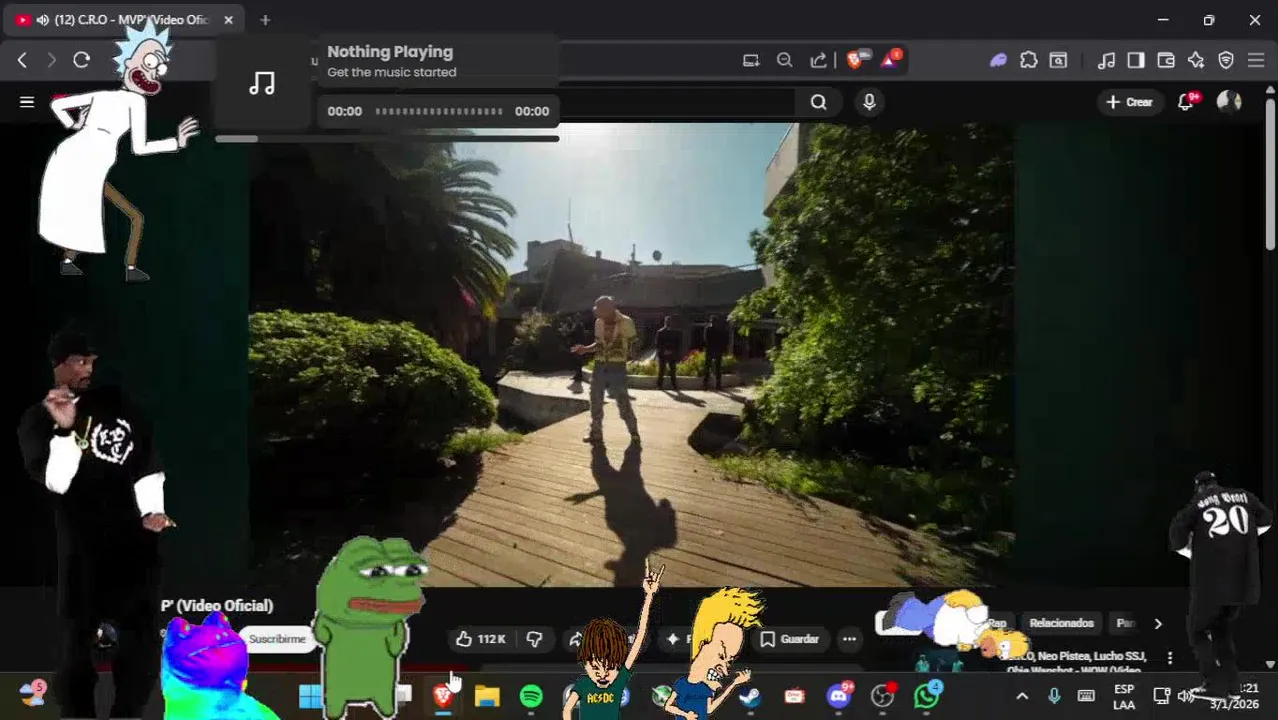Open the Brave Wallet icon
1278x720 pixels.
coord(1166,60)
